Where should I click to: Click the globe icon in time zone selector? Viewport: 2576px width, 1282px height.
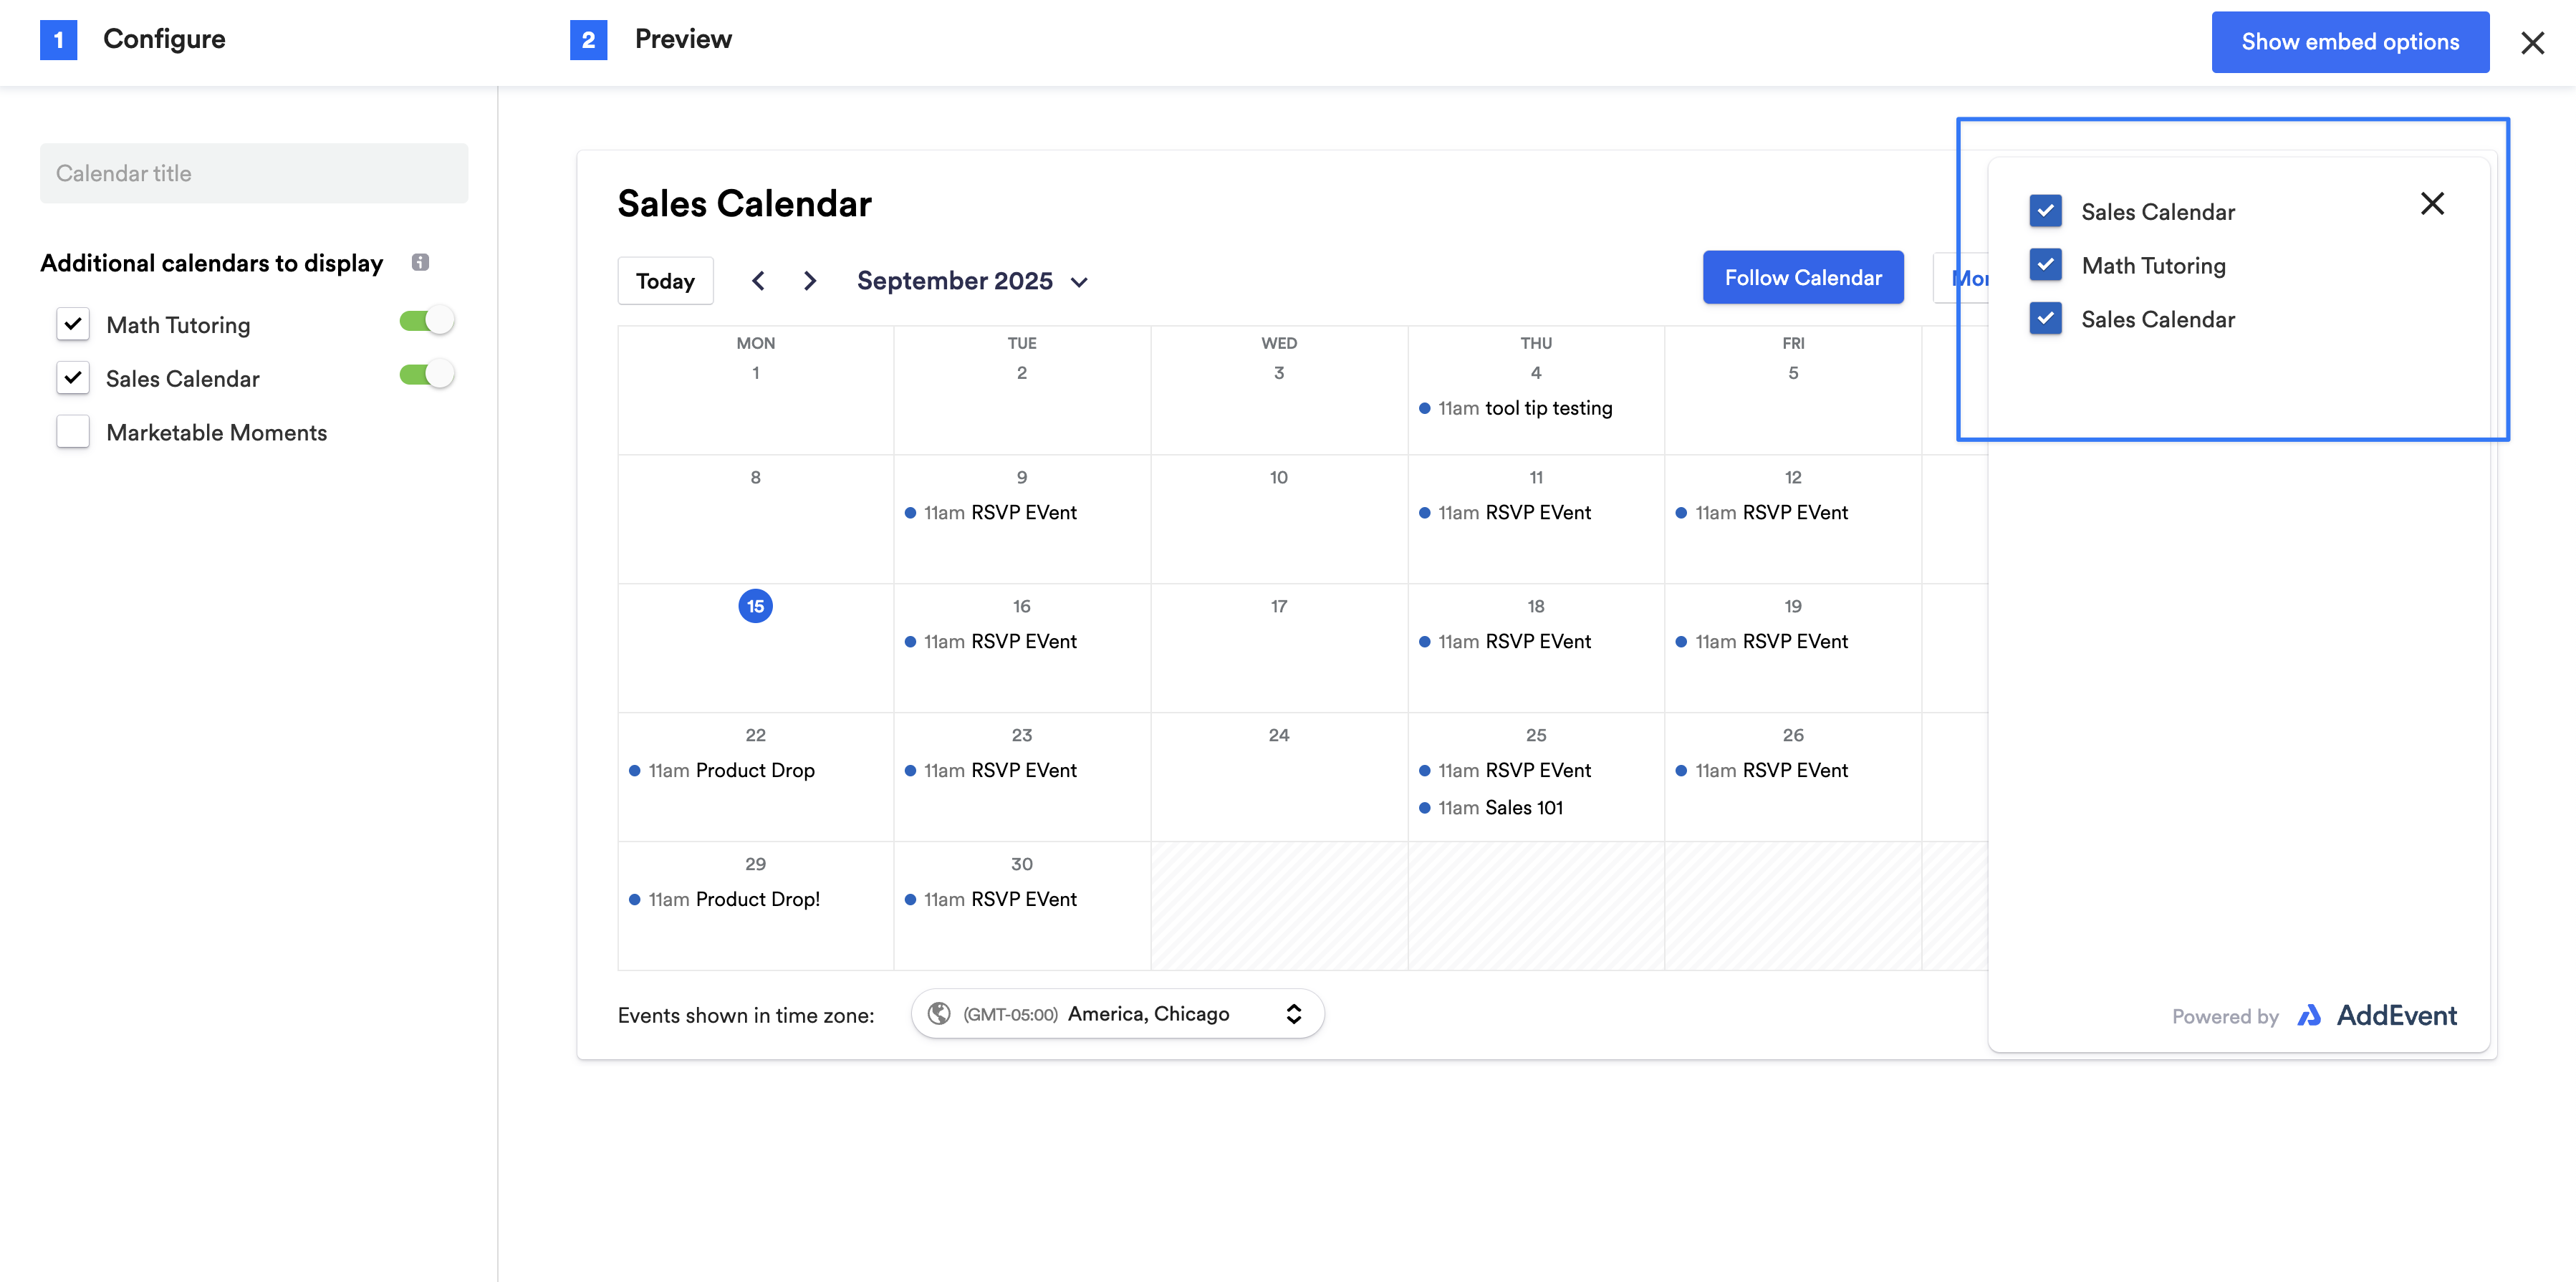938,1014
